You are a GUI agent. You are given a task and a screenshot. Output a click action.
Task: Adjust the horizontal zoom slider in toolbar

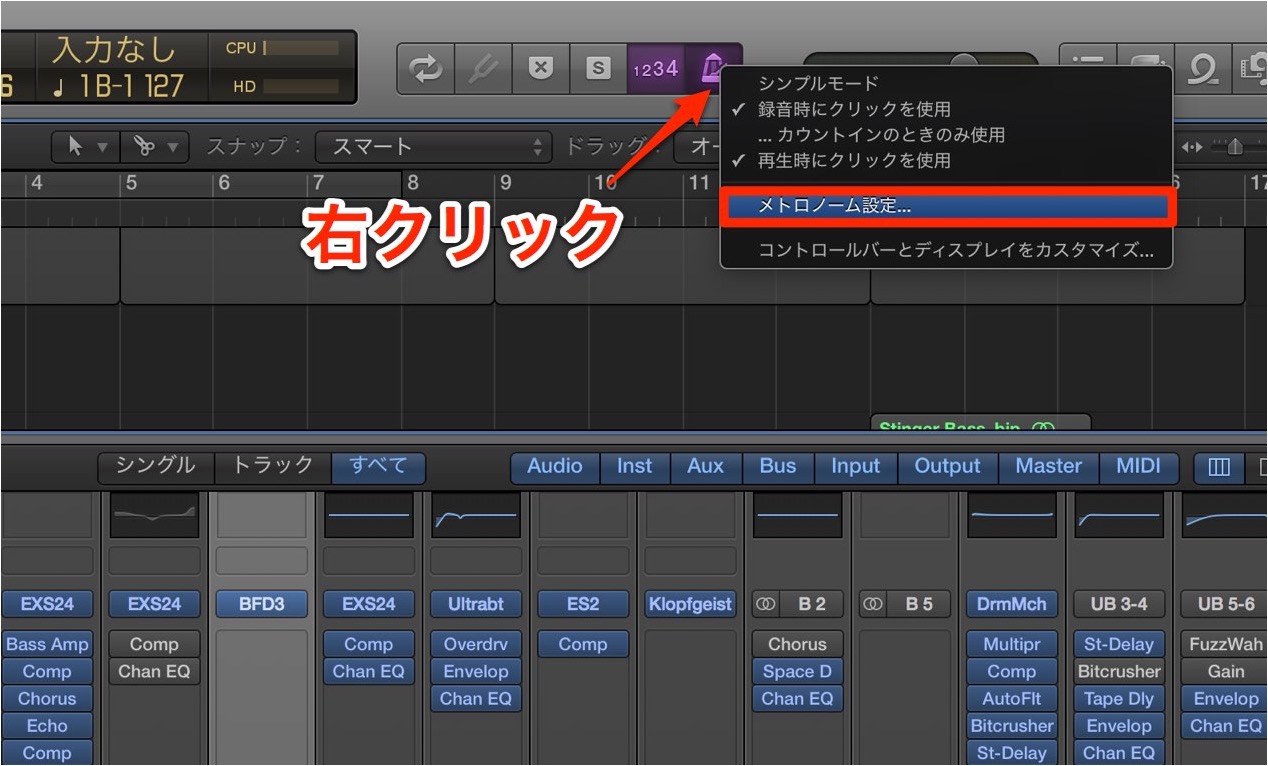click(1236, 147)
